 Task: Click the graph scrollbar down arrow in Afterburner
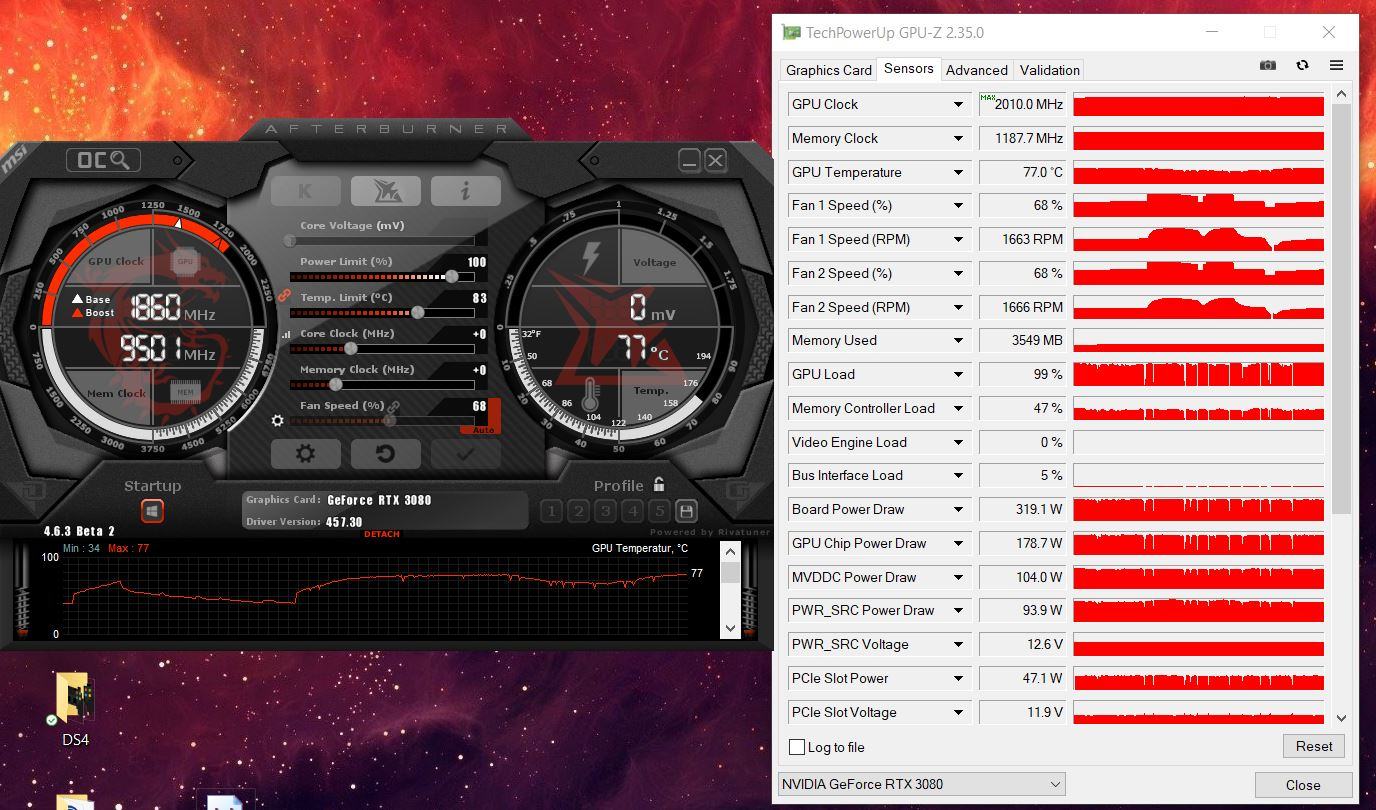click(730, 627)
